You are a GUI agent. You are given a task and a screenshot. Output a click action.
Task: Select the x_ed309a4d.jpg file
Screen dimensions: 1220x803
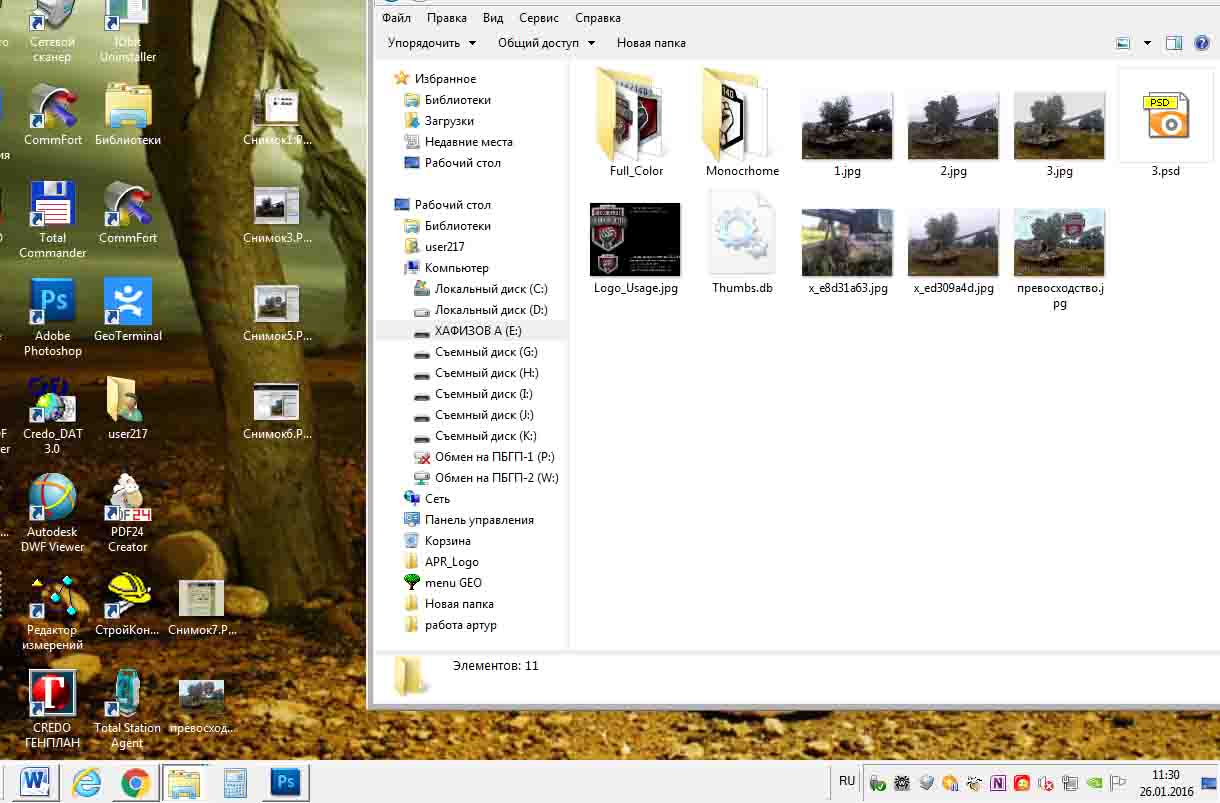coord(953,251)
